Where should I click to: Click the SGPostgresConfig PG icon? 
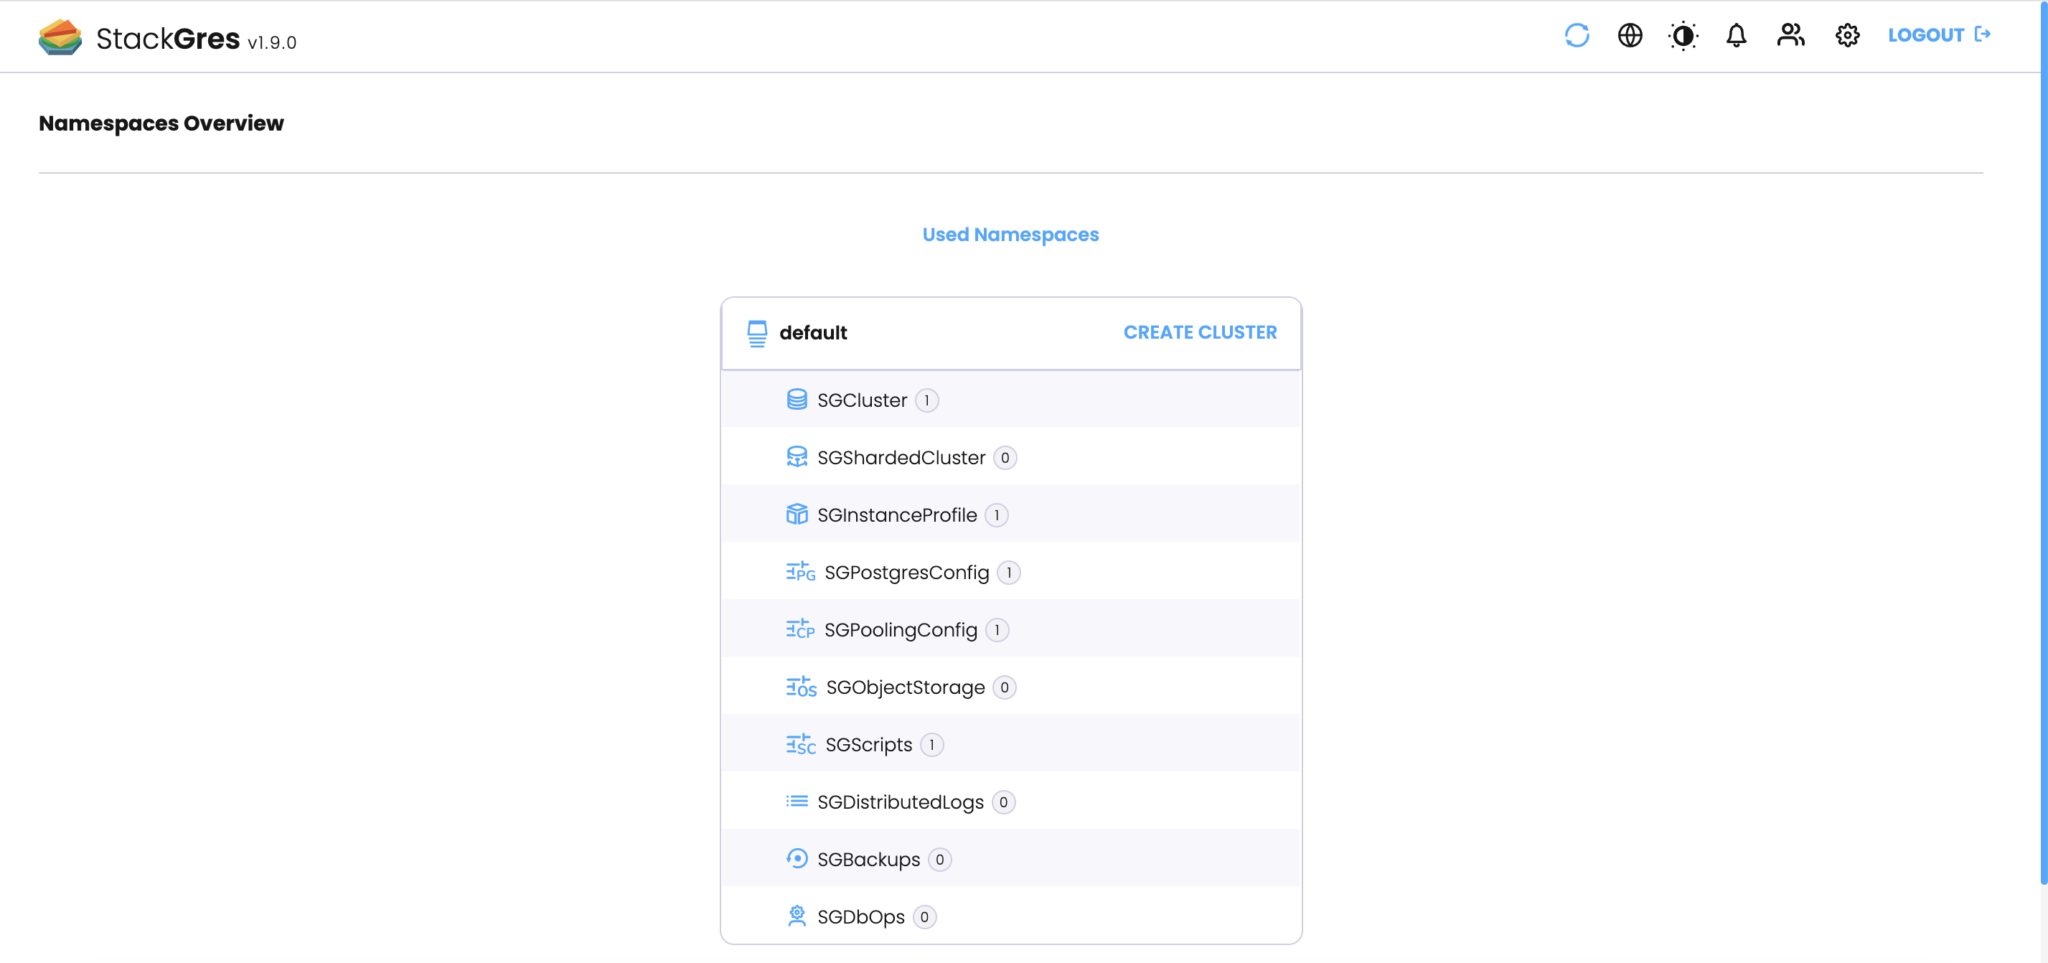(801, 572)
